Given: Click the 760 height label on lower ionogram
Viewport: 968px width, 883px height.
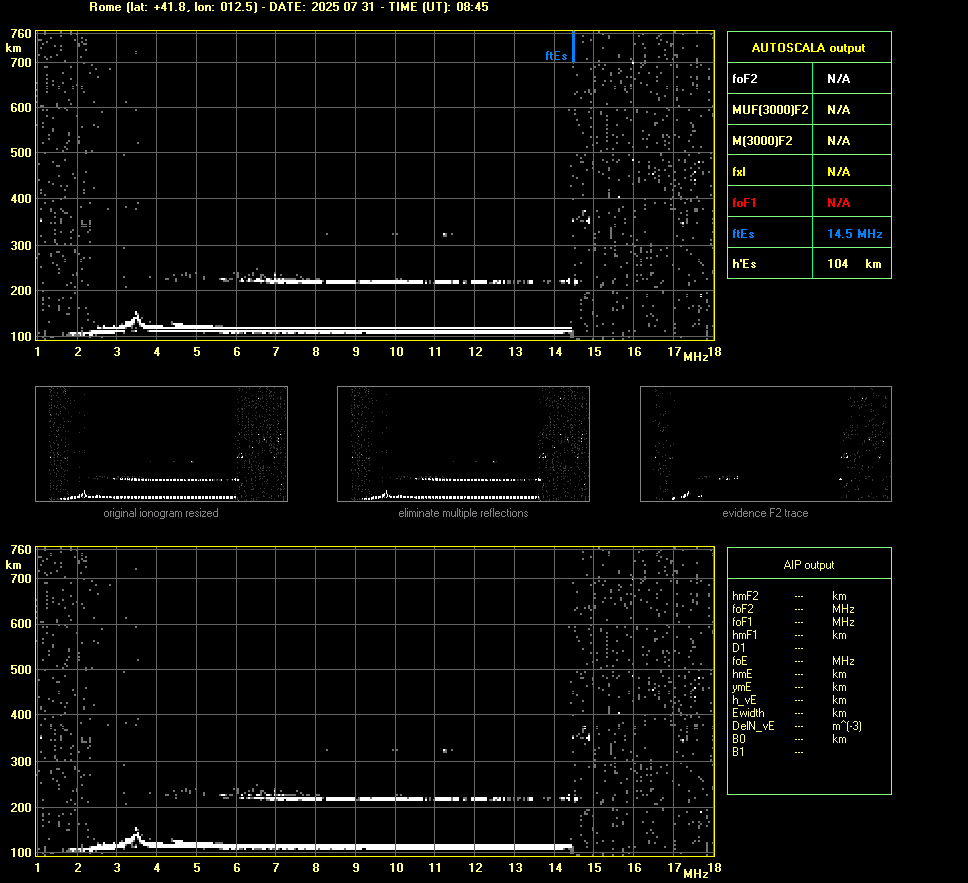Looking at the screenshot, I should click(x=21, y=550).
